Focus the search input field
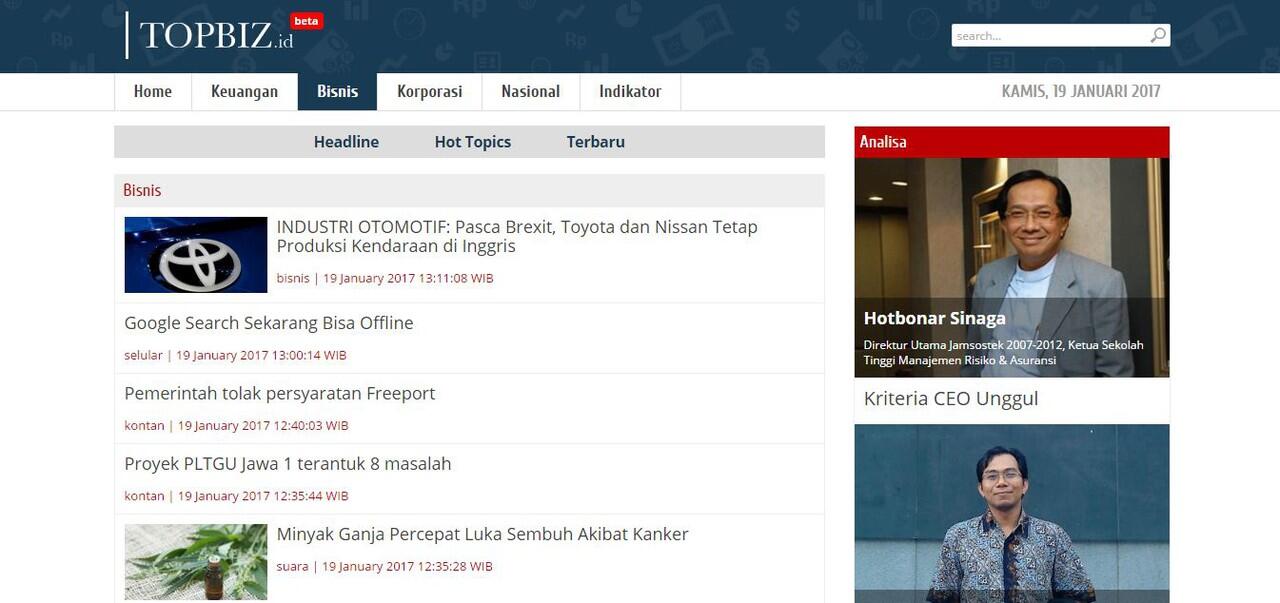 click(1050, 36)
